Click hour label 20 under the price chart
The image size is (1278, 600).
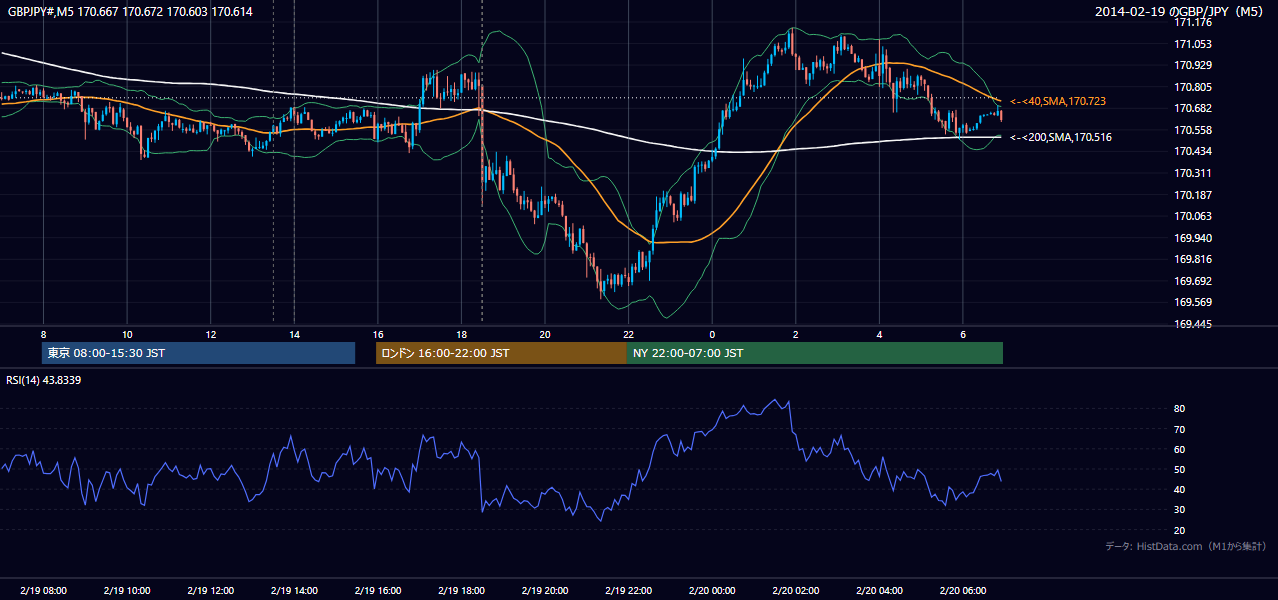544,334
